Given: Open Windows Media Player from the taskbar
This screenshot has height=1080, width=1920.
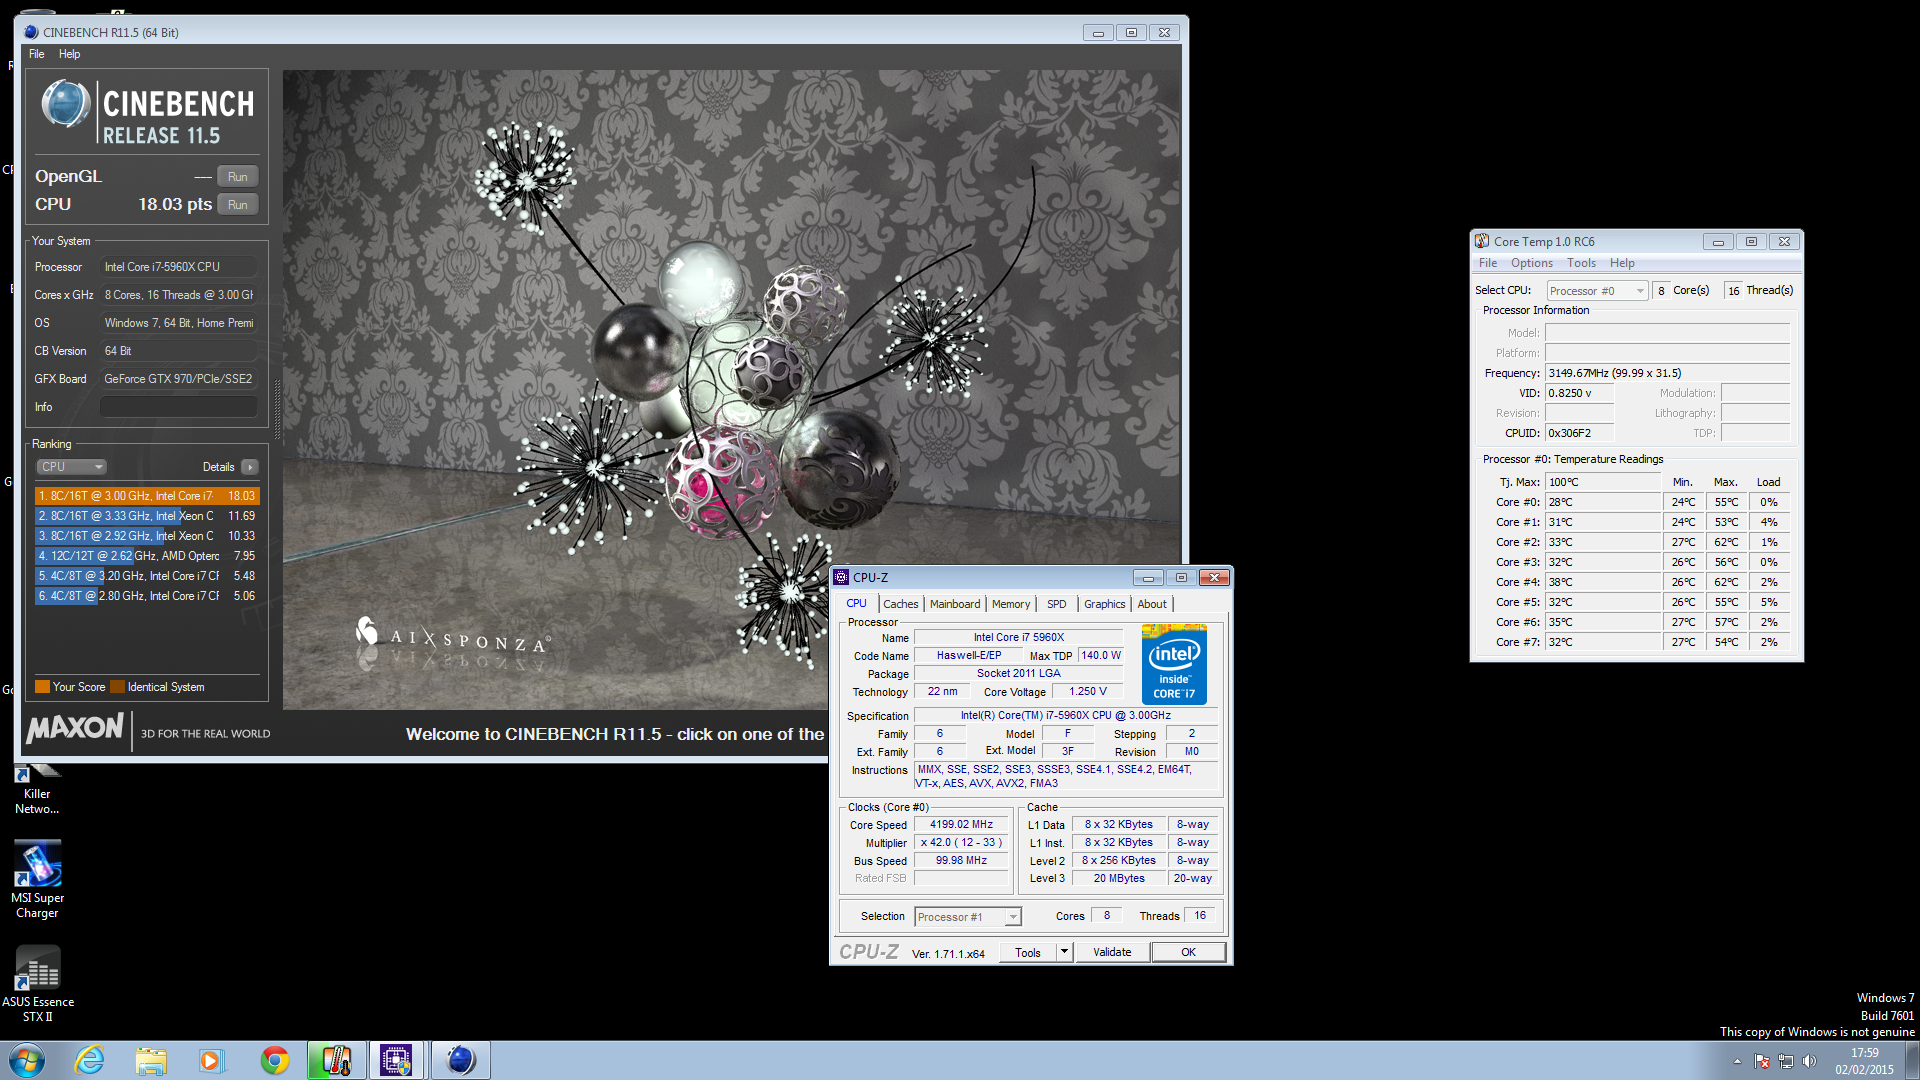Looking at the screenshot, I should (211, 1060).
